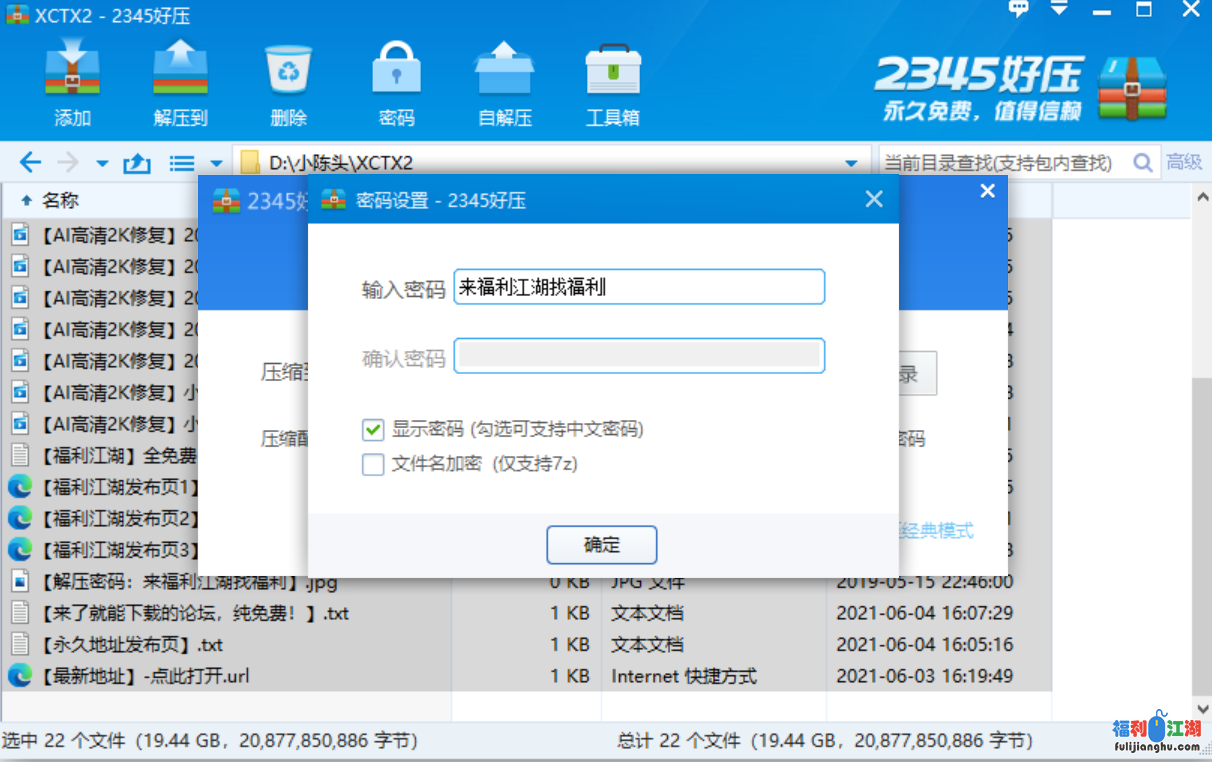
Task: Click the 解压到 (Extract to) icon
Action: (180, 83)
